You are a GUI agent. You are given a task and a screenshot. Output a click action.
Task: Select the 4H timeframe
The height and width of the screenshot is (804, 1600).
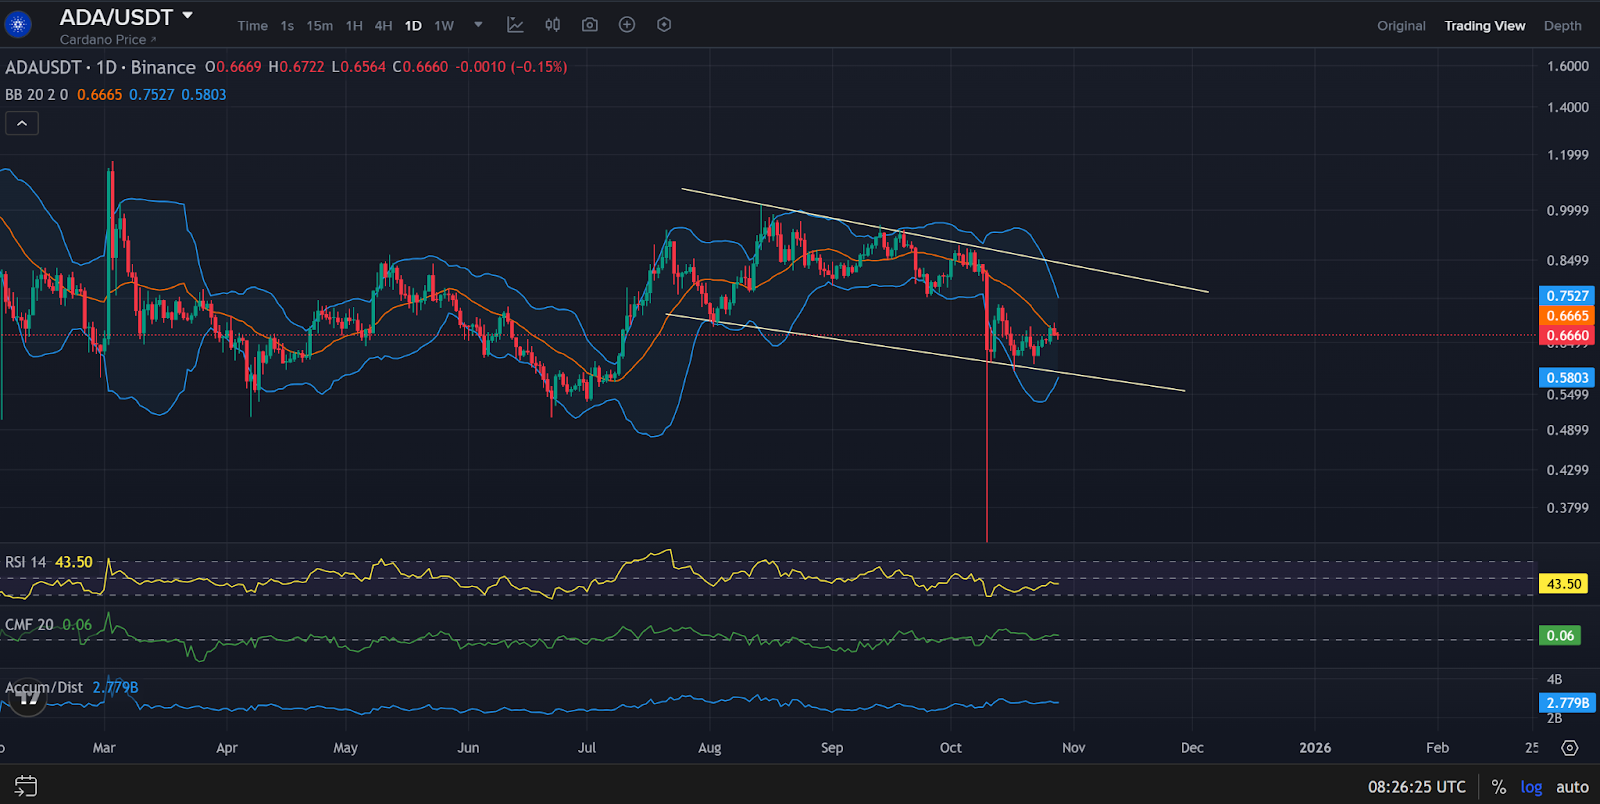(x=383, y=26)
